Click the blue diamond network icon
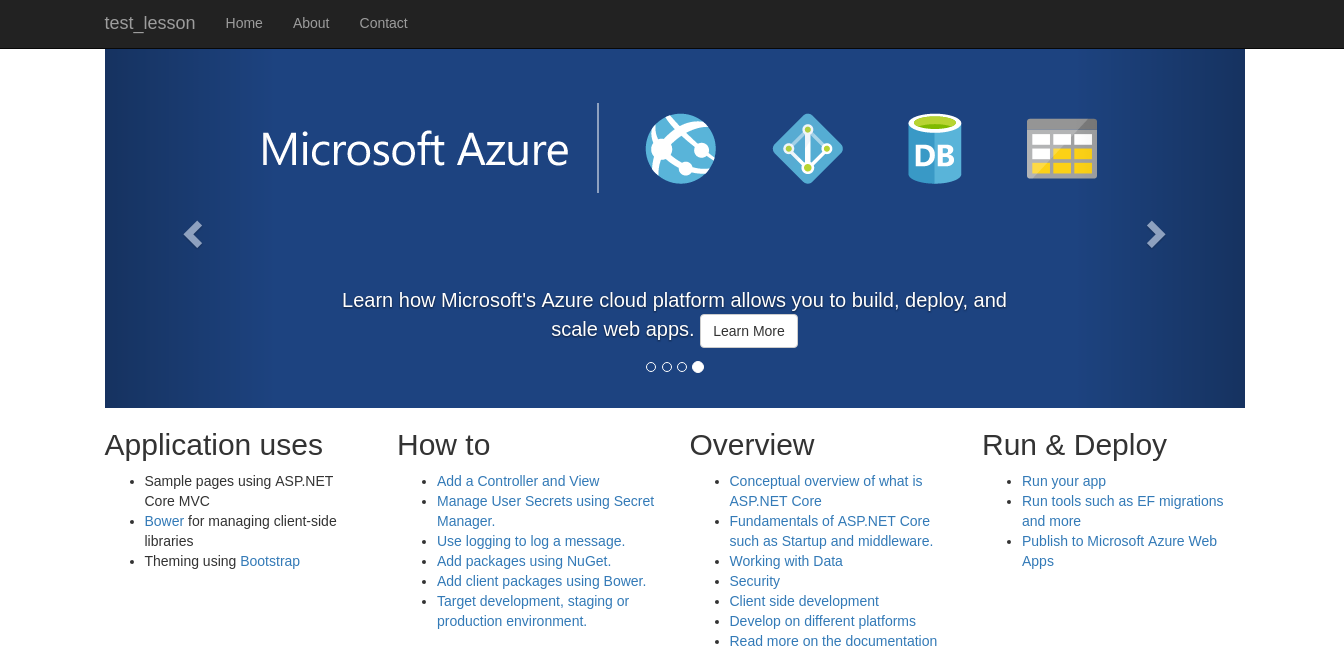This screenshot has height=655, width=1344. 808,149
